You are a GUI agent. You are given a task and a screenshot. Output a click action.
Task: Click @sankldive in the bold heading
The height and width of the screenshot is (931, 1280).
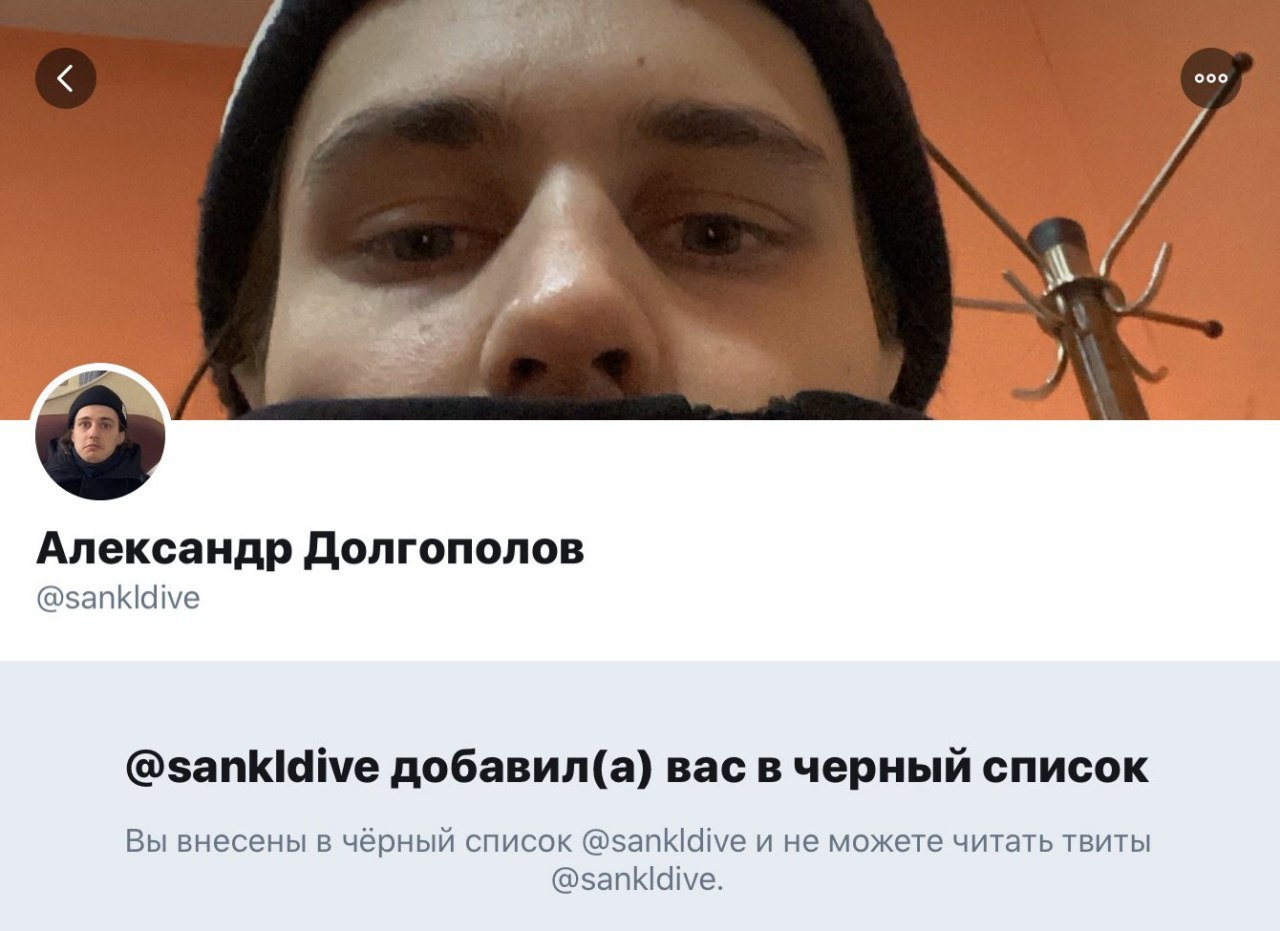click(x=253, y=768)
